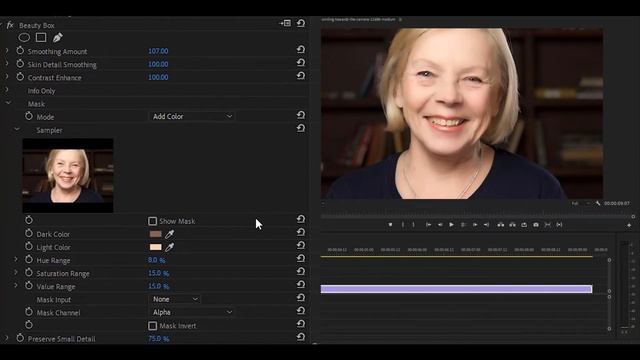This screenshot has height=360, width=640.
Task: Expand the Saturation Range property
Action: pyautogui.click(x=16, y=273)
